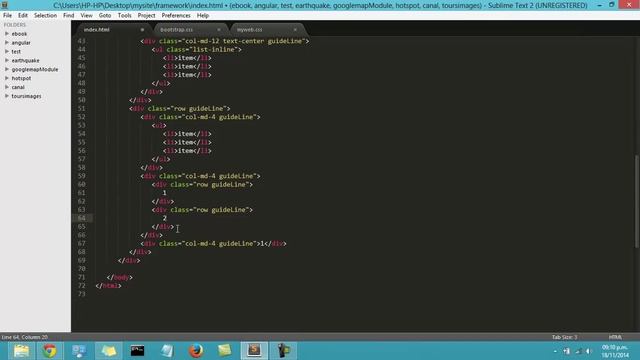The image size is (640, 360).
Task: Launch Google Chrome from the taskbar
Action: [x=50, y=351]
